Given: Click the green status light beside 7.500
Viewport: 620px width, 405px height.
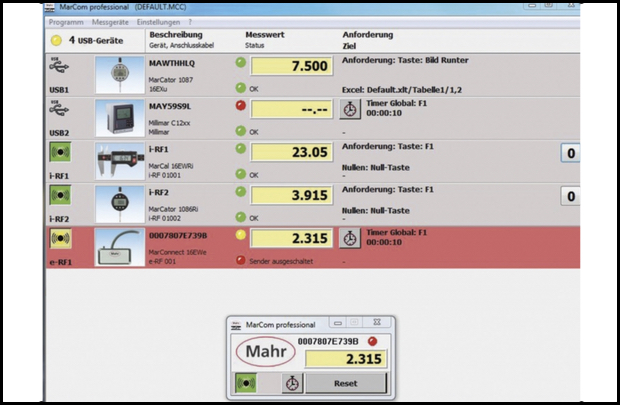Looking at the screenshot, I should (241, 62).
